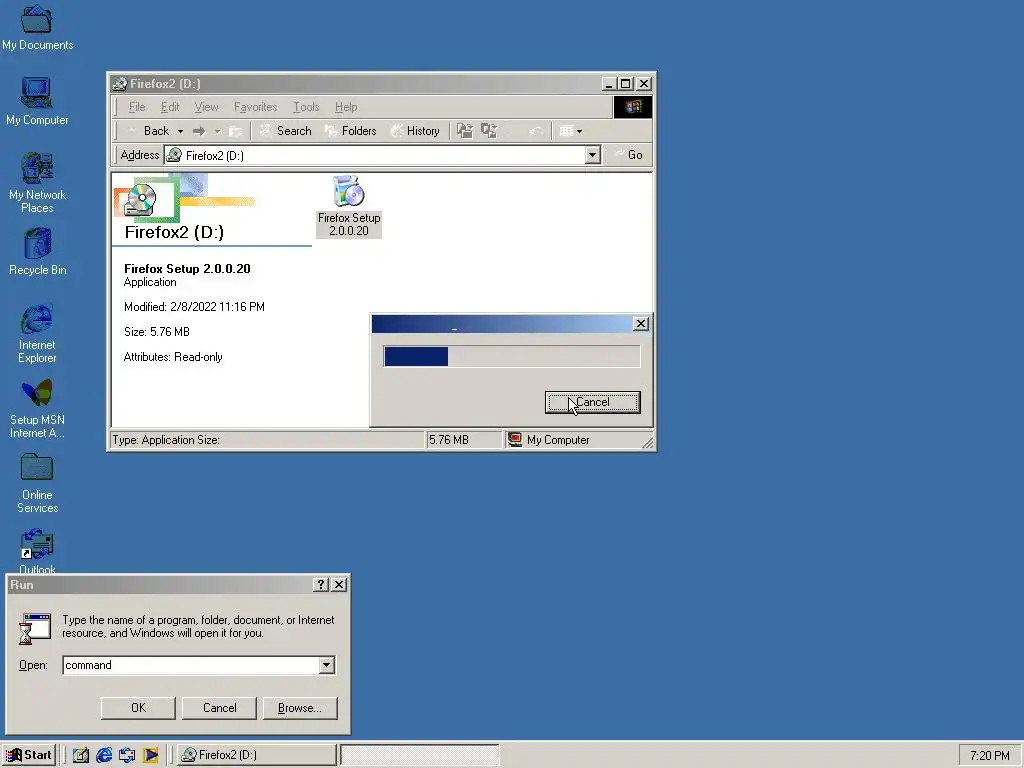Screen dimensions: 1024x768
Task: Expand the Address bar dropdown
Action: tap(592, 155)
